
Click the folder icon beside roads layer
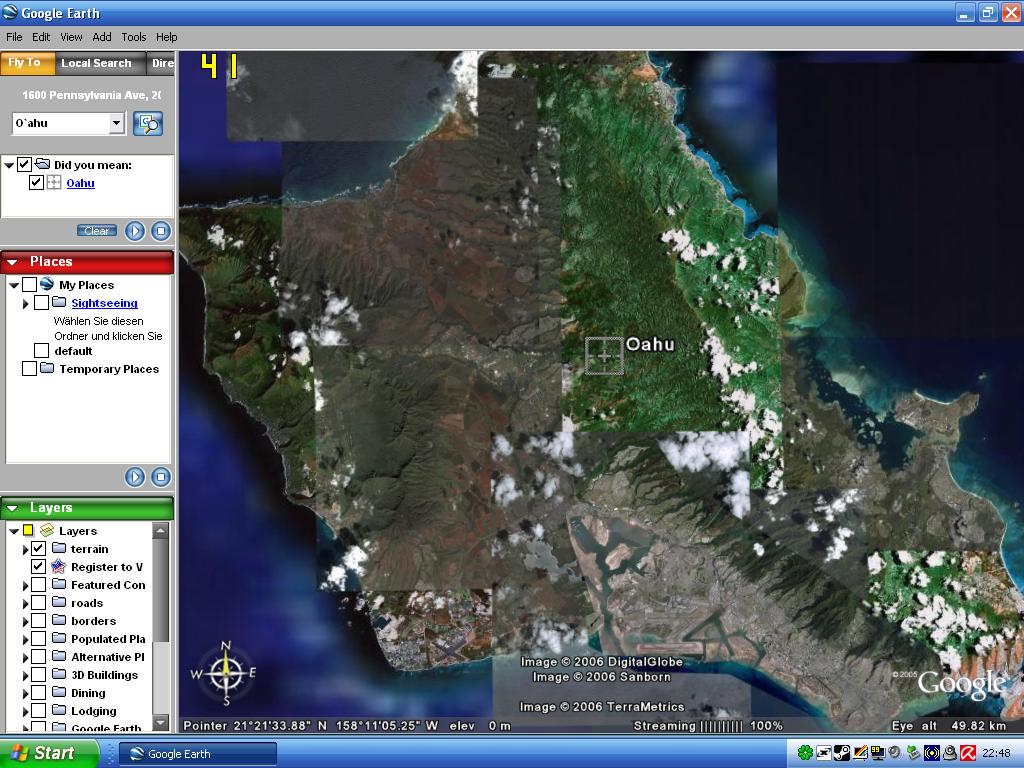point(59,602)
